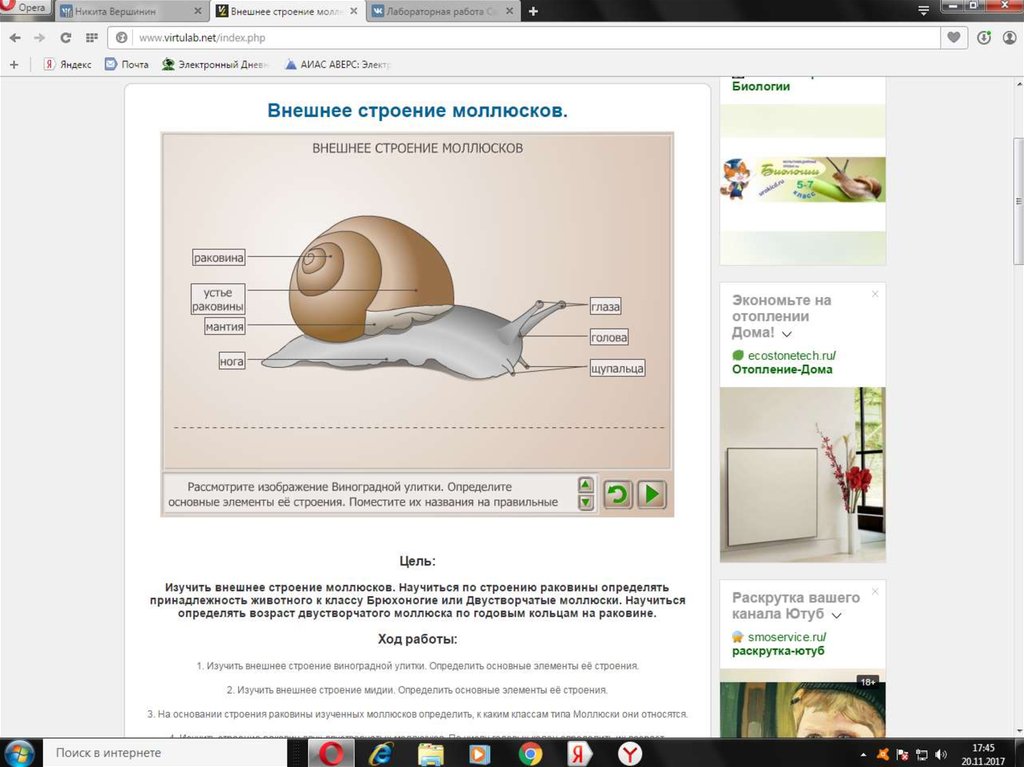Click the green restart arrow in the lab
This screenshot has height=767, width=1024.
coord(617,494)
